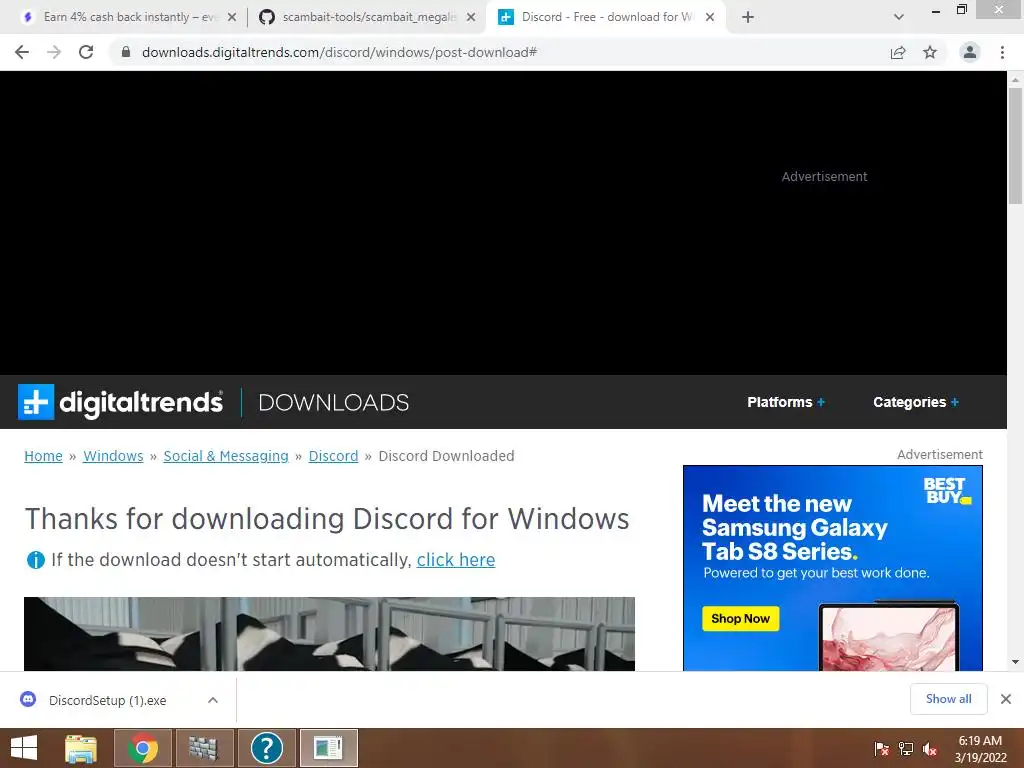Click Shop Now in Best Buy ad
Viewport: 1024px width, 768px height.
click(741, 618)
